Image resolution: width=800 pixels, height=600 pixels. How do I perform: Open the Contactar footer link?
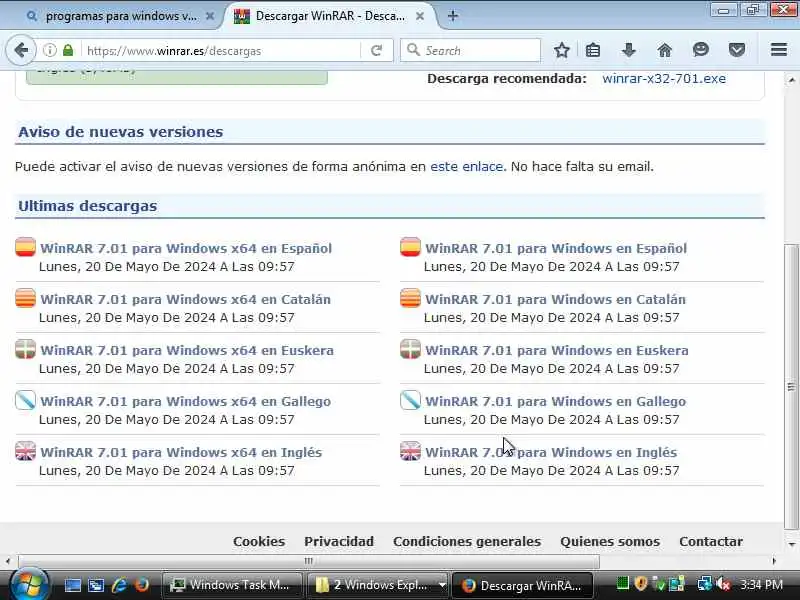(x=711, y=541)
